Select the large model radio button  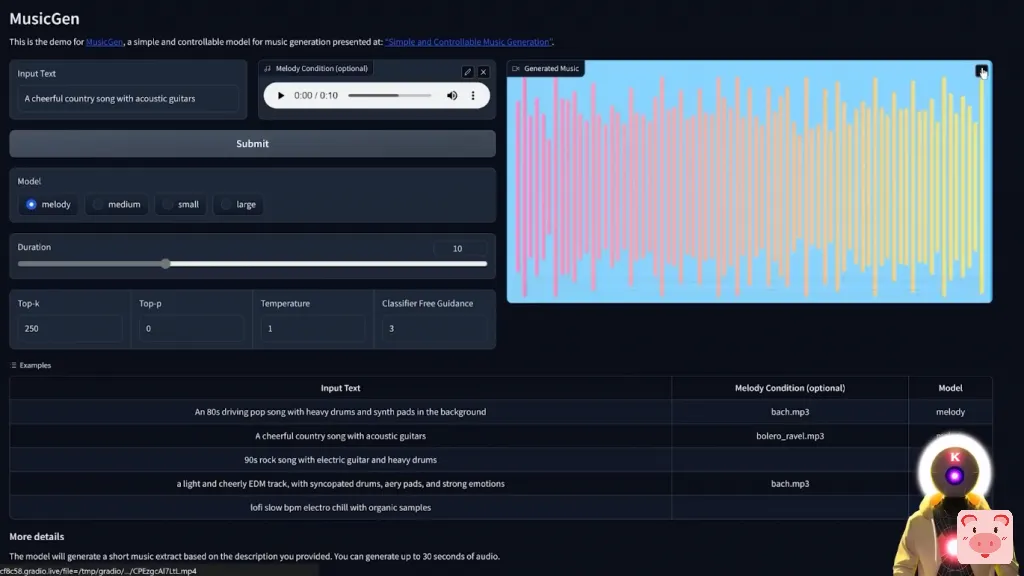pos(225,204)
